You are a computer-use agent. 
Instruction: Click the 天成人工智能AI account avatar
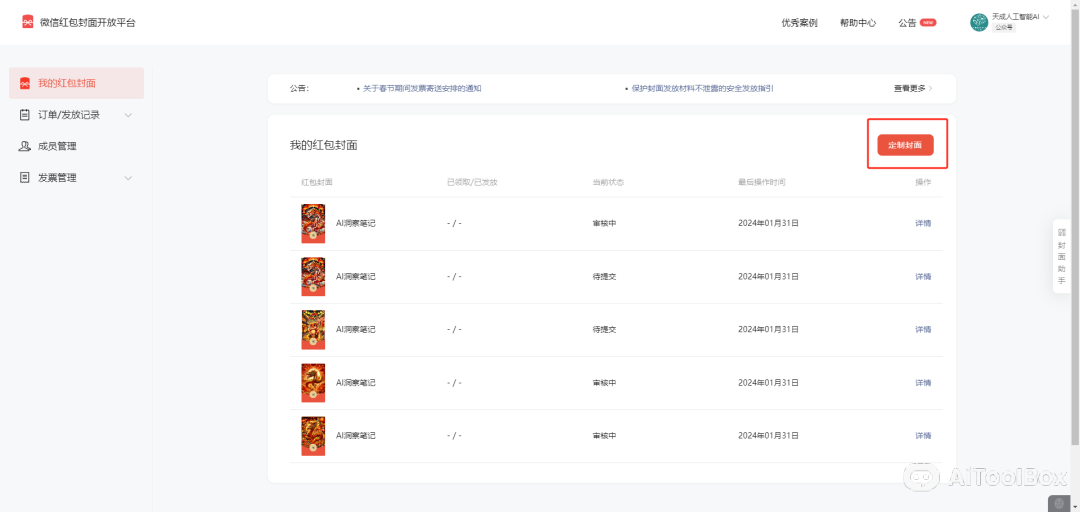tap(979, 22)
